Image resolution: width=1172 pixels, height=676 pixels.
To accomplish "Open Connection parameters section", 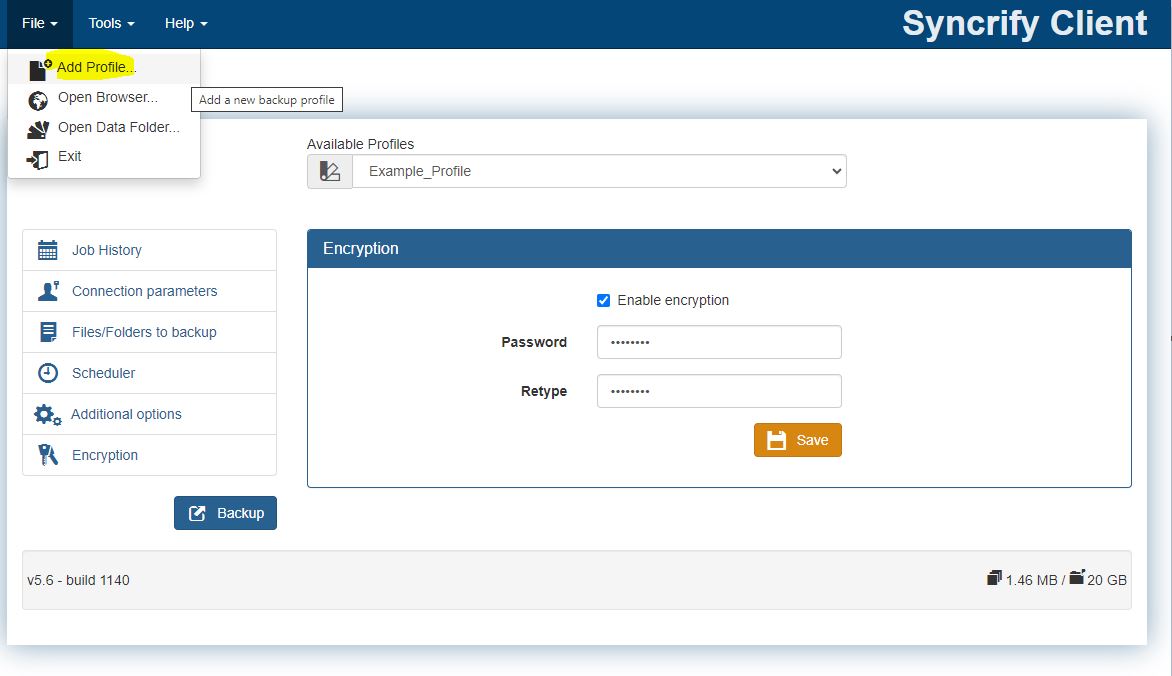I will pos(149,291).
